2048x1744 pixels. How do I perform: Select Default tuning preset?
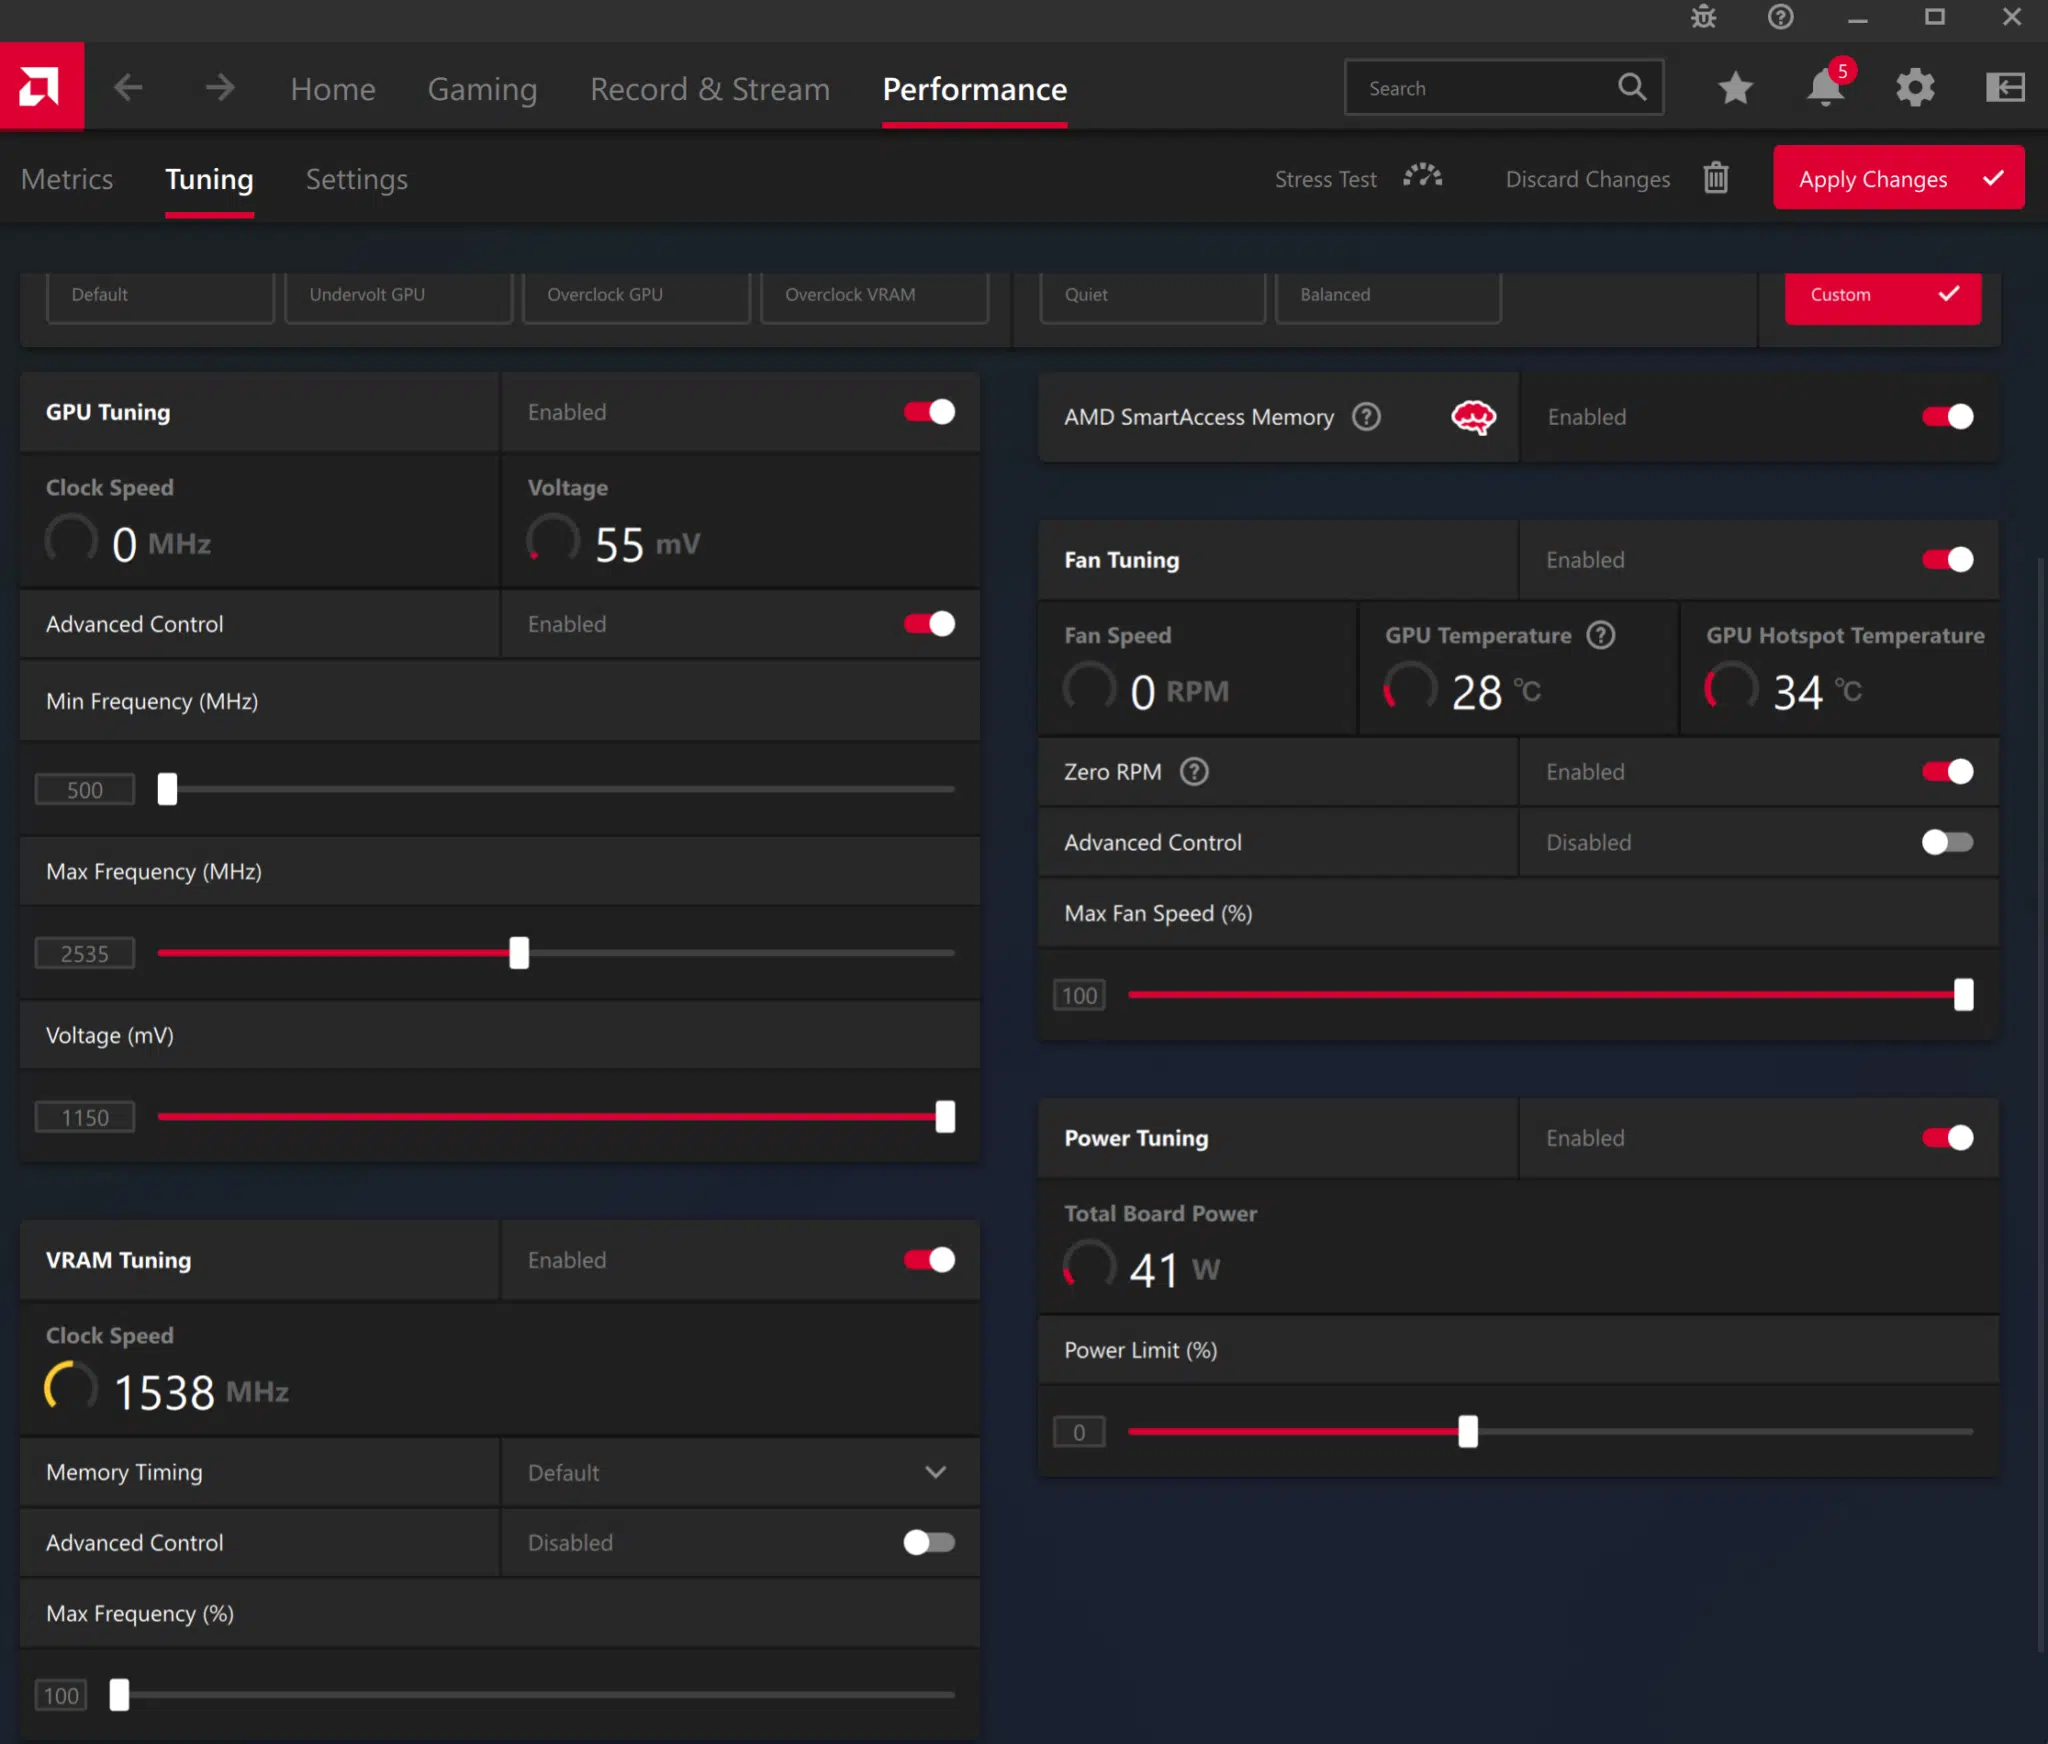160,296
